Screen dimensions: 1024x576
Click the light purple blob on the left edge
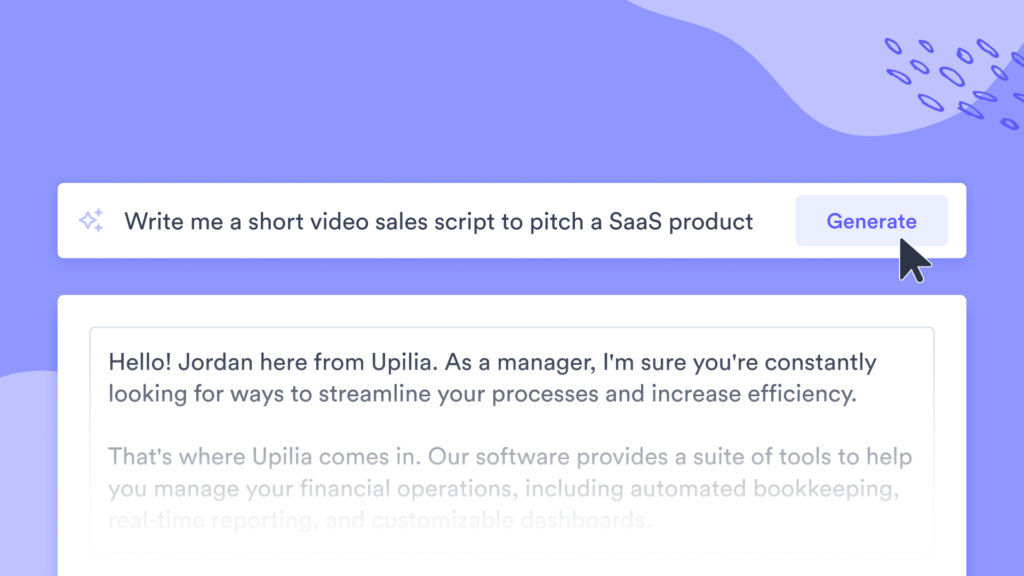[x=26, y=470]
